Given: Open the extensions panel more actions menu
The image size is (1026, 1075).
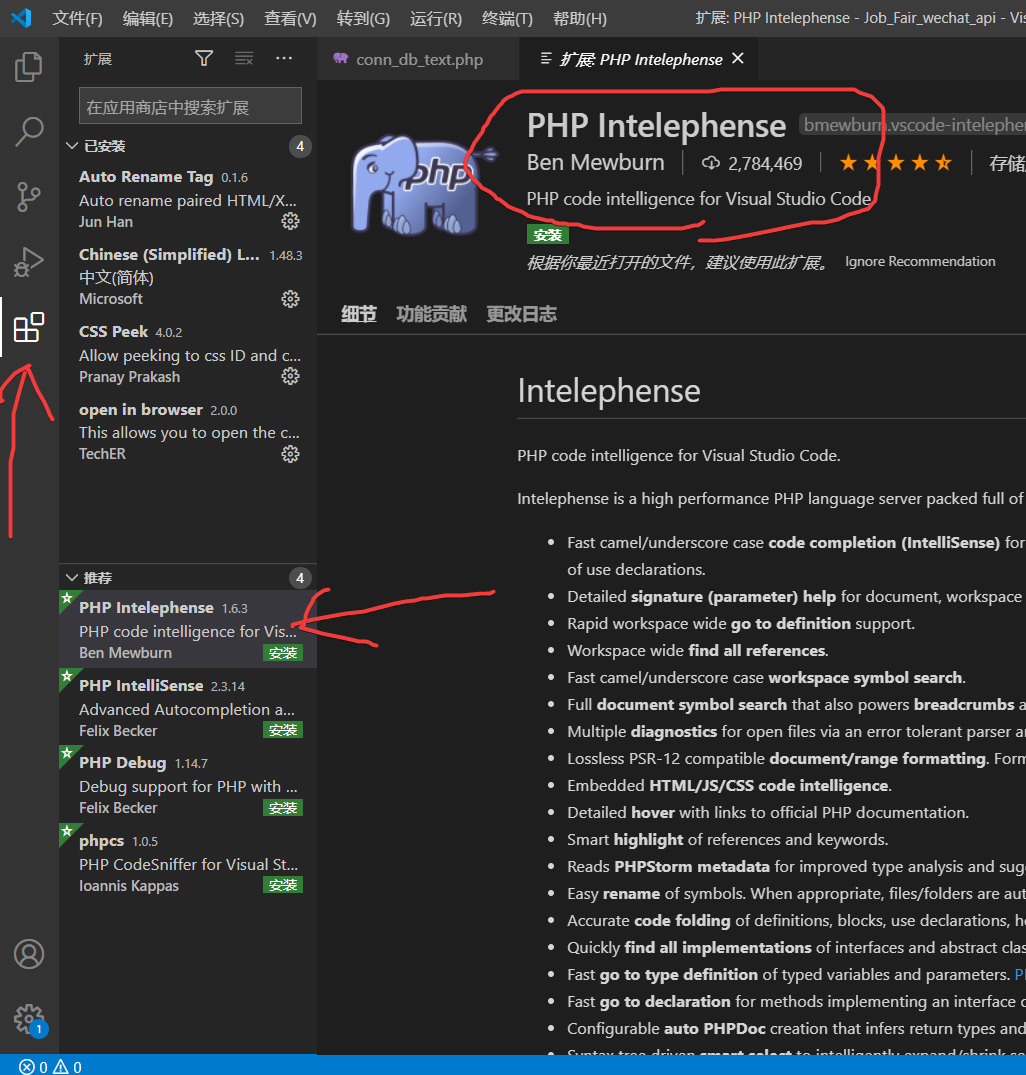Looking at the screenshot, I should (284, 58).
